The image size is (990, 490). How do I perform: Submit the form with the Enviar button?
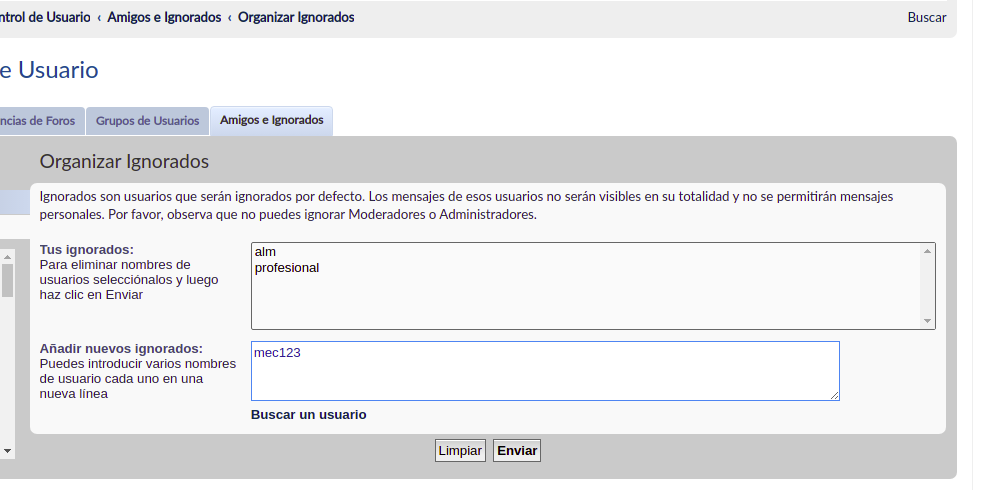click(516, 451)
